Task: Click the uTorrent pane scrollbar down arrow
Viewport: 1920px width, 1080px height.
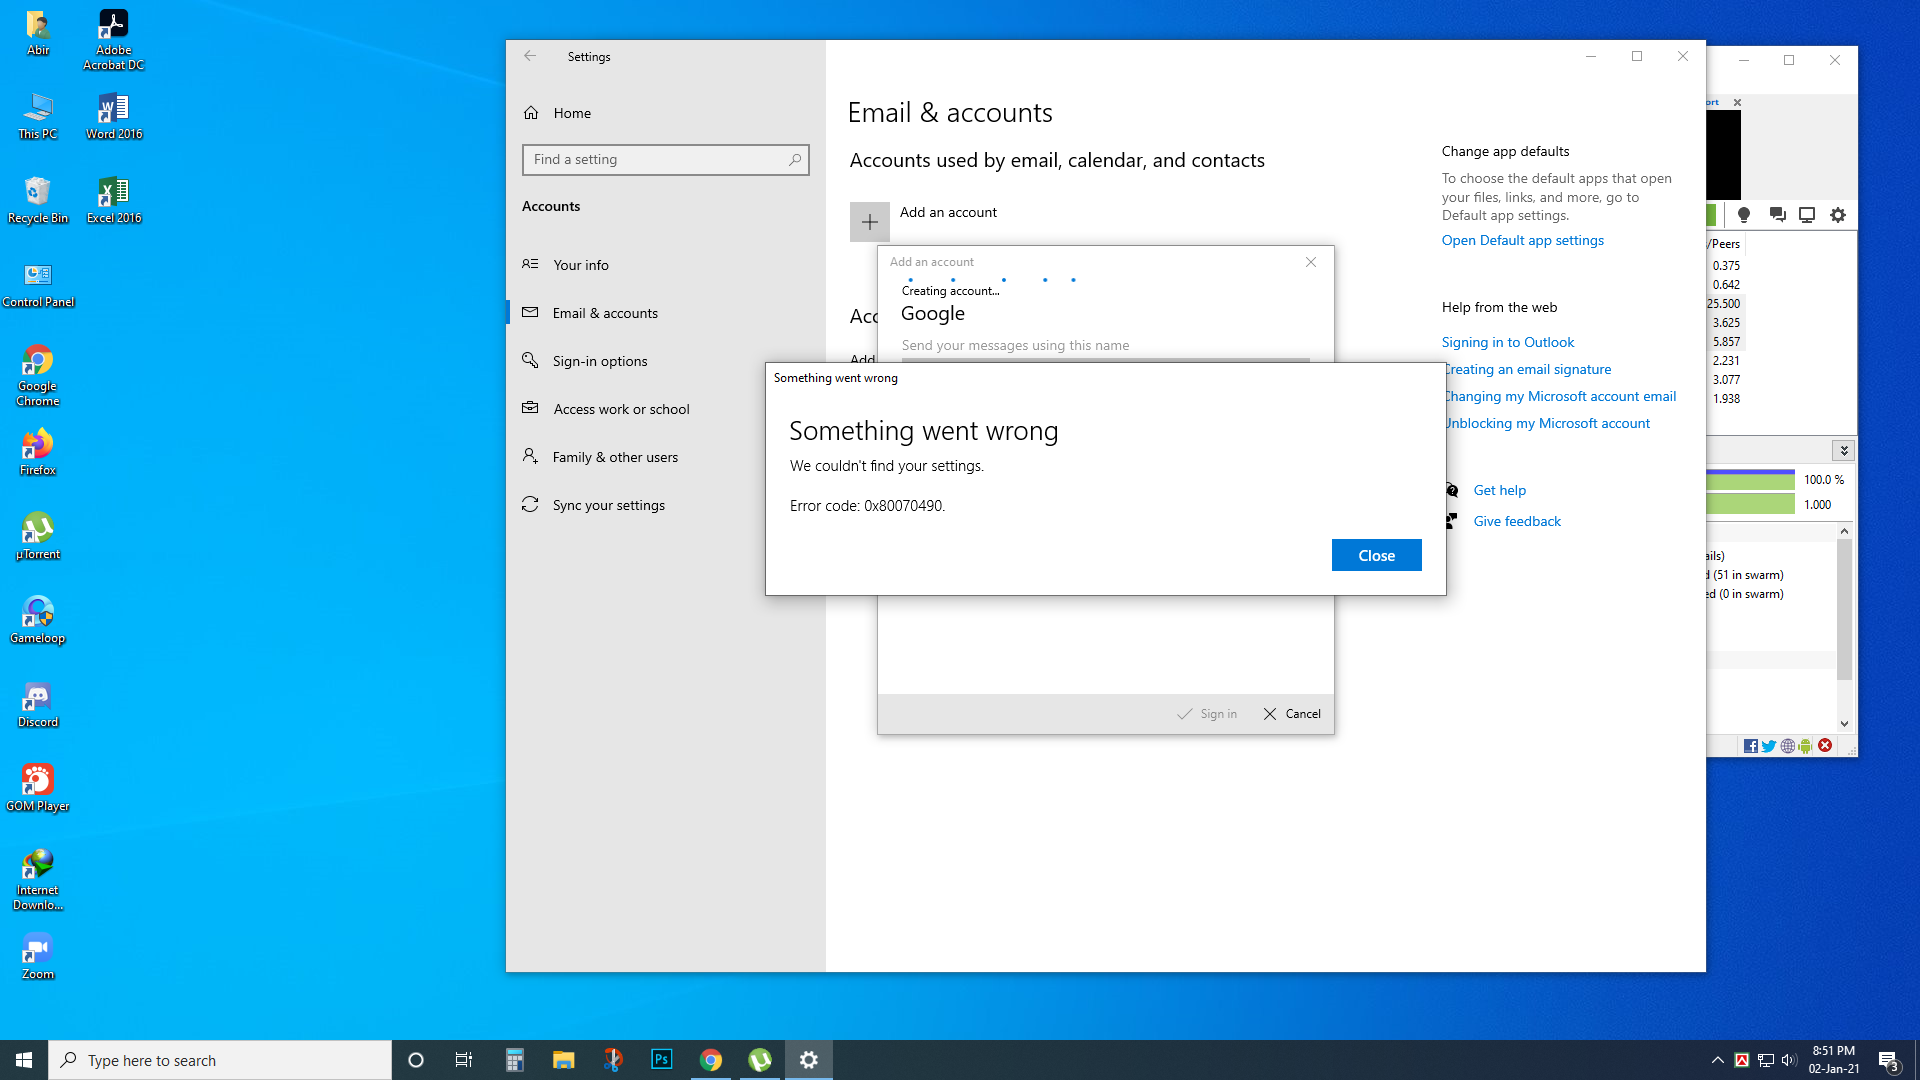Action: [x=1844, y=724]
